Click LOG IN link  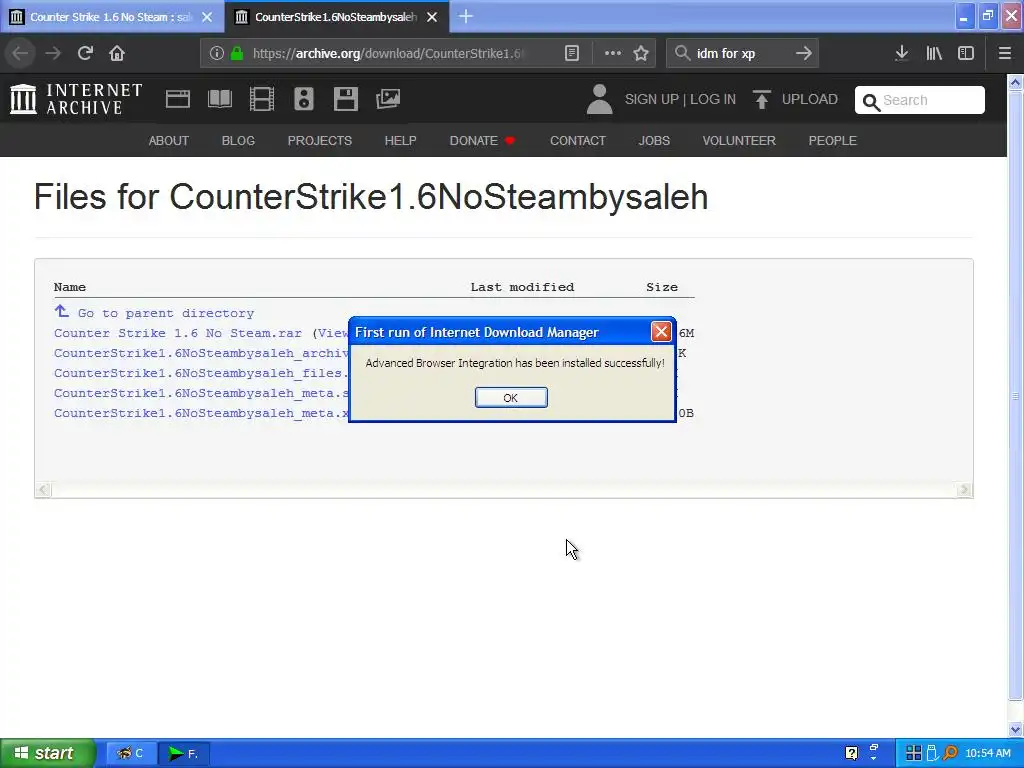click(x=713, y=99)
